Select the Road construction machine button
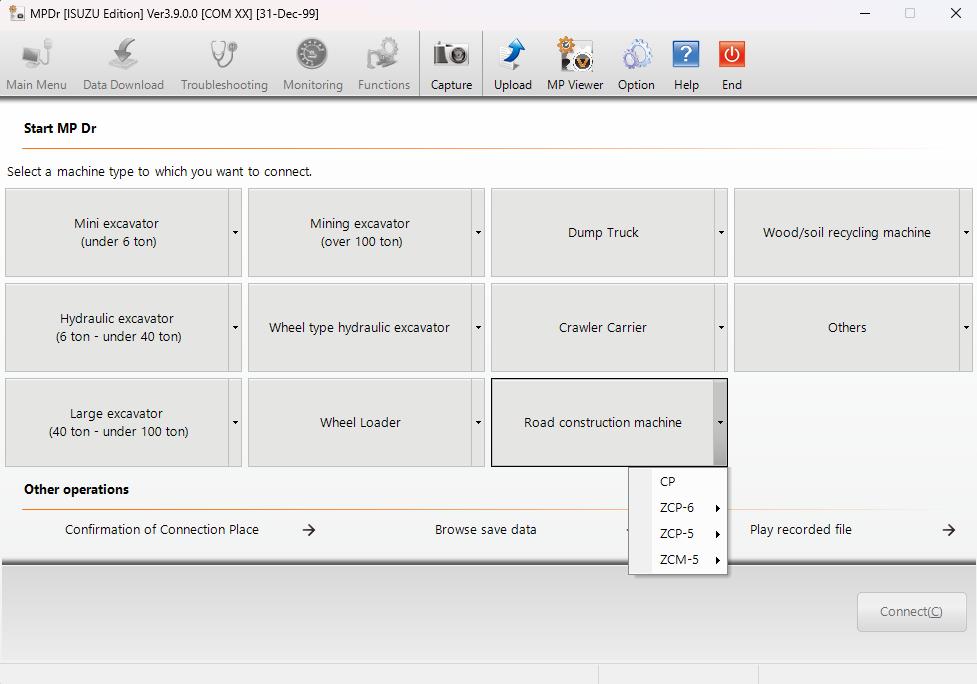 pyautogui.click(x=603, y=422)
